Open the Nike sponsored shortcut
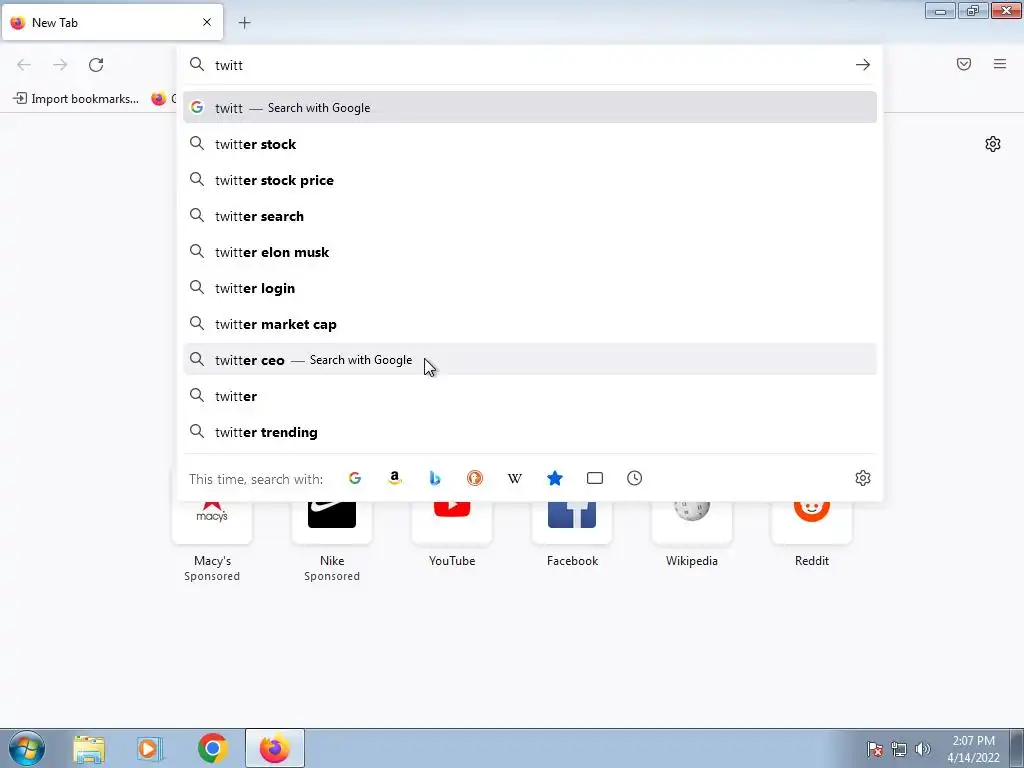The height and width of the screenshot is (768, 1024). (332, 541)
